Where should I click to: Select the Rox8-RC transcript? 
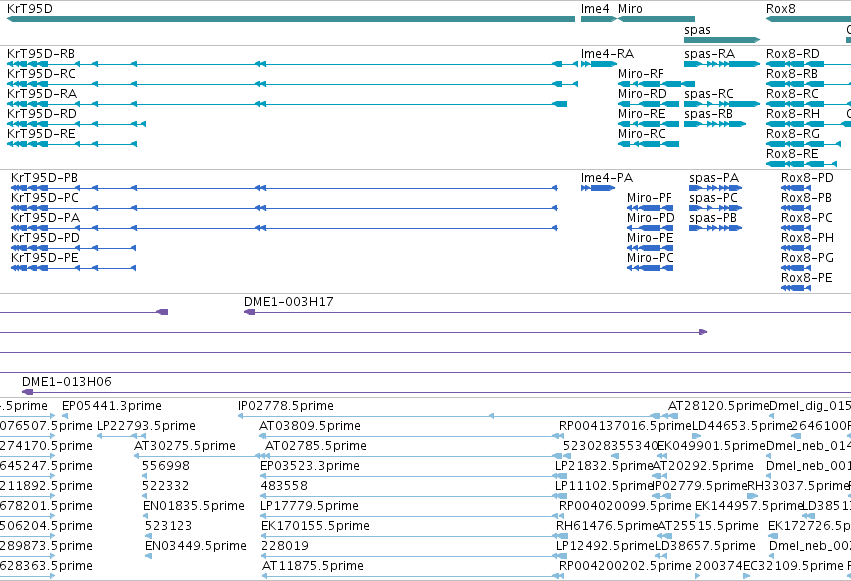point(792,94)
